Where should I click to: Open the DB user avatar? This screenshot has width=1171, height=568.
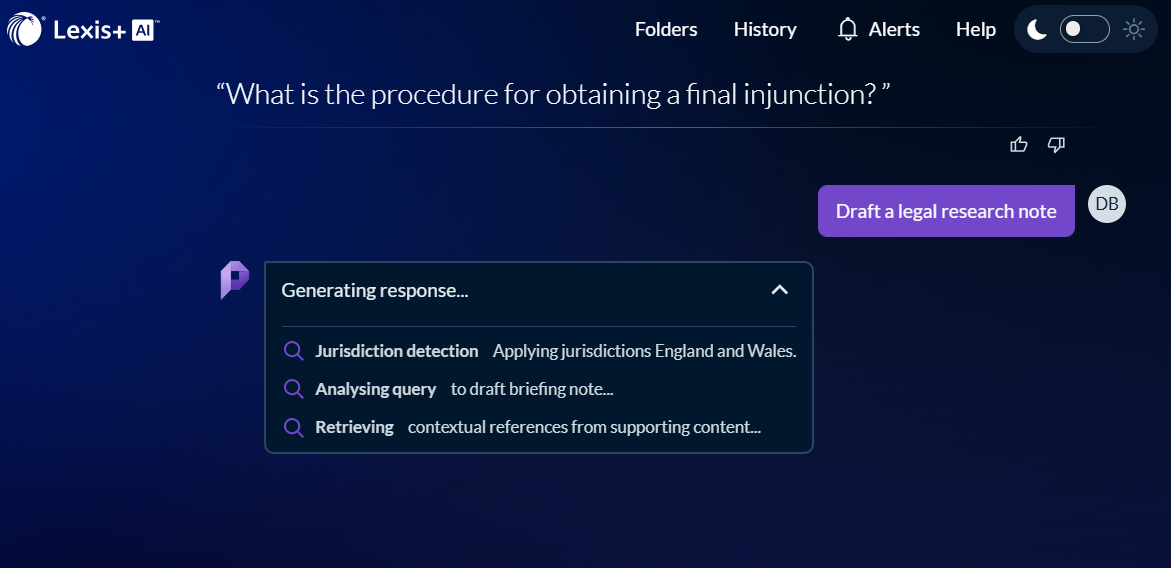[1106, 204]
